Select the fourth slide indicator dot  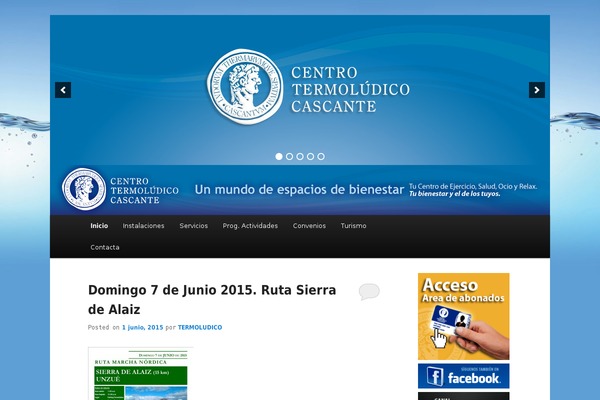point(310,157)
